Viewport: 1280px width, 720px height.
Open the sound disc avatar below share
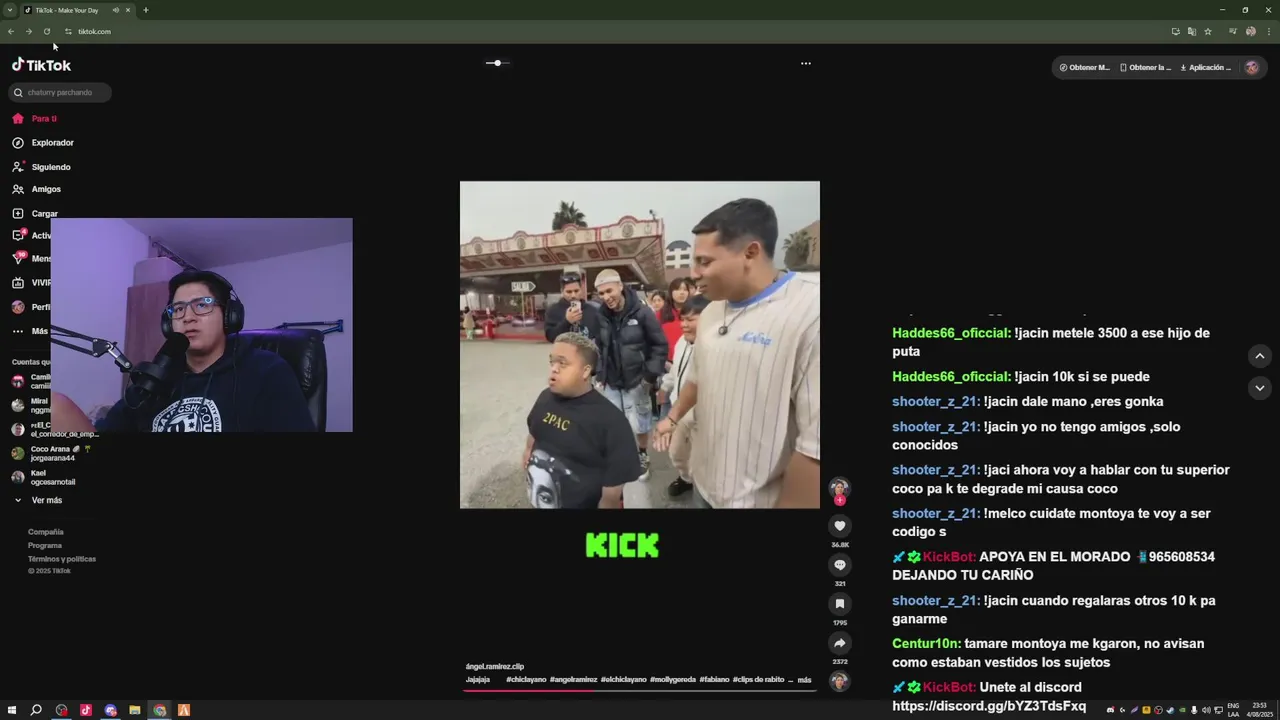[x=840, y=681]
